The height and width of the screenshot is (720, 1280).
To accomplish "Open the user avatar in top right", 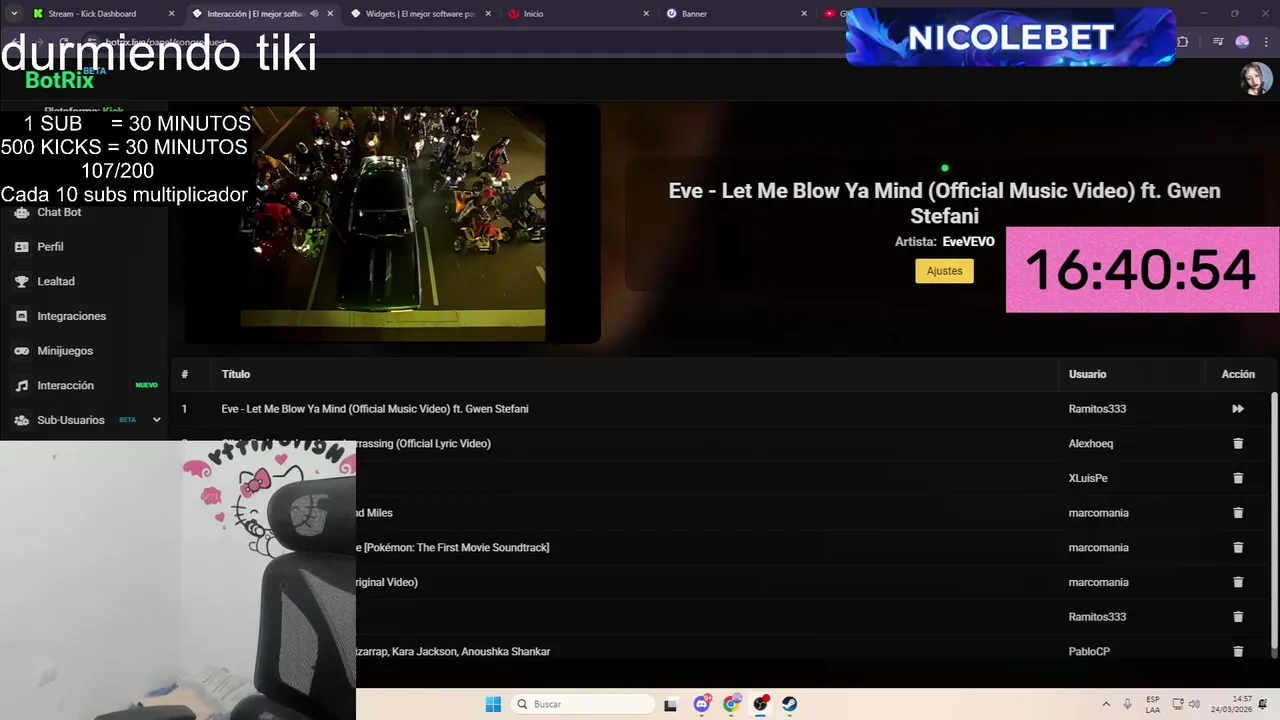I will (1256, 78).
